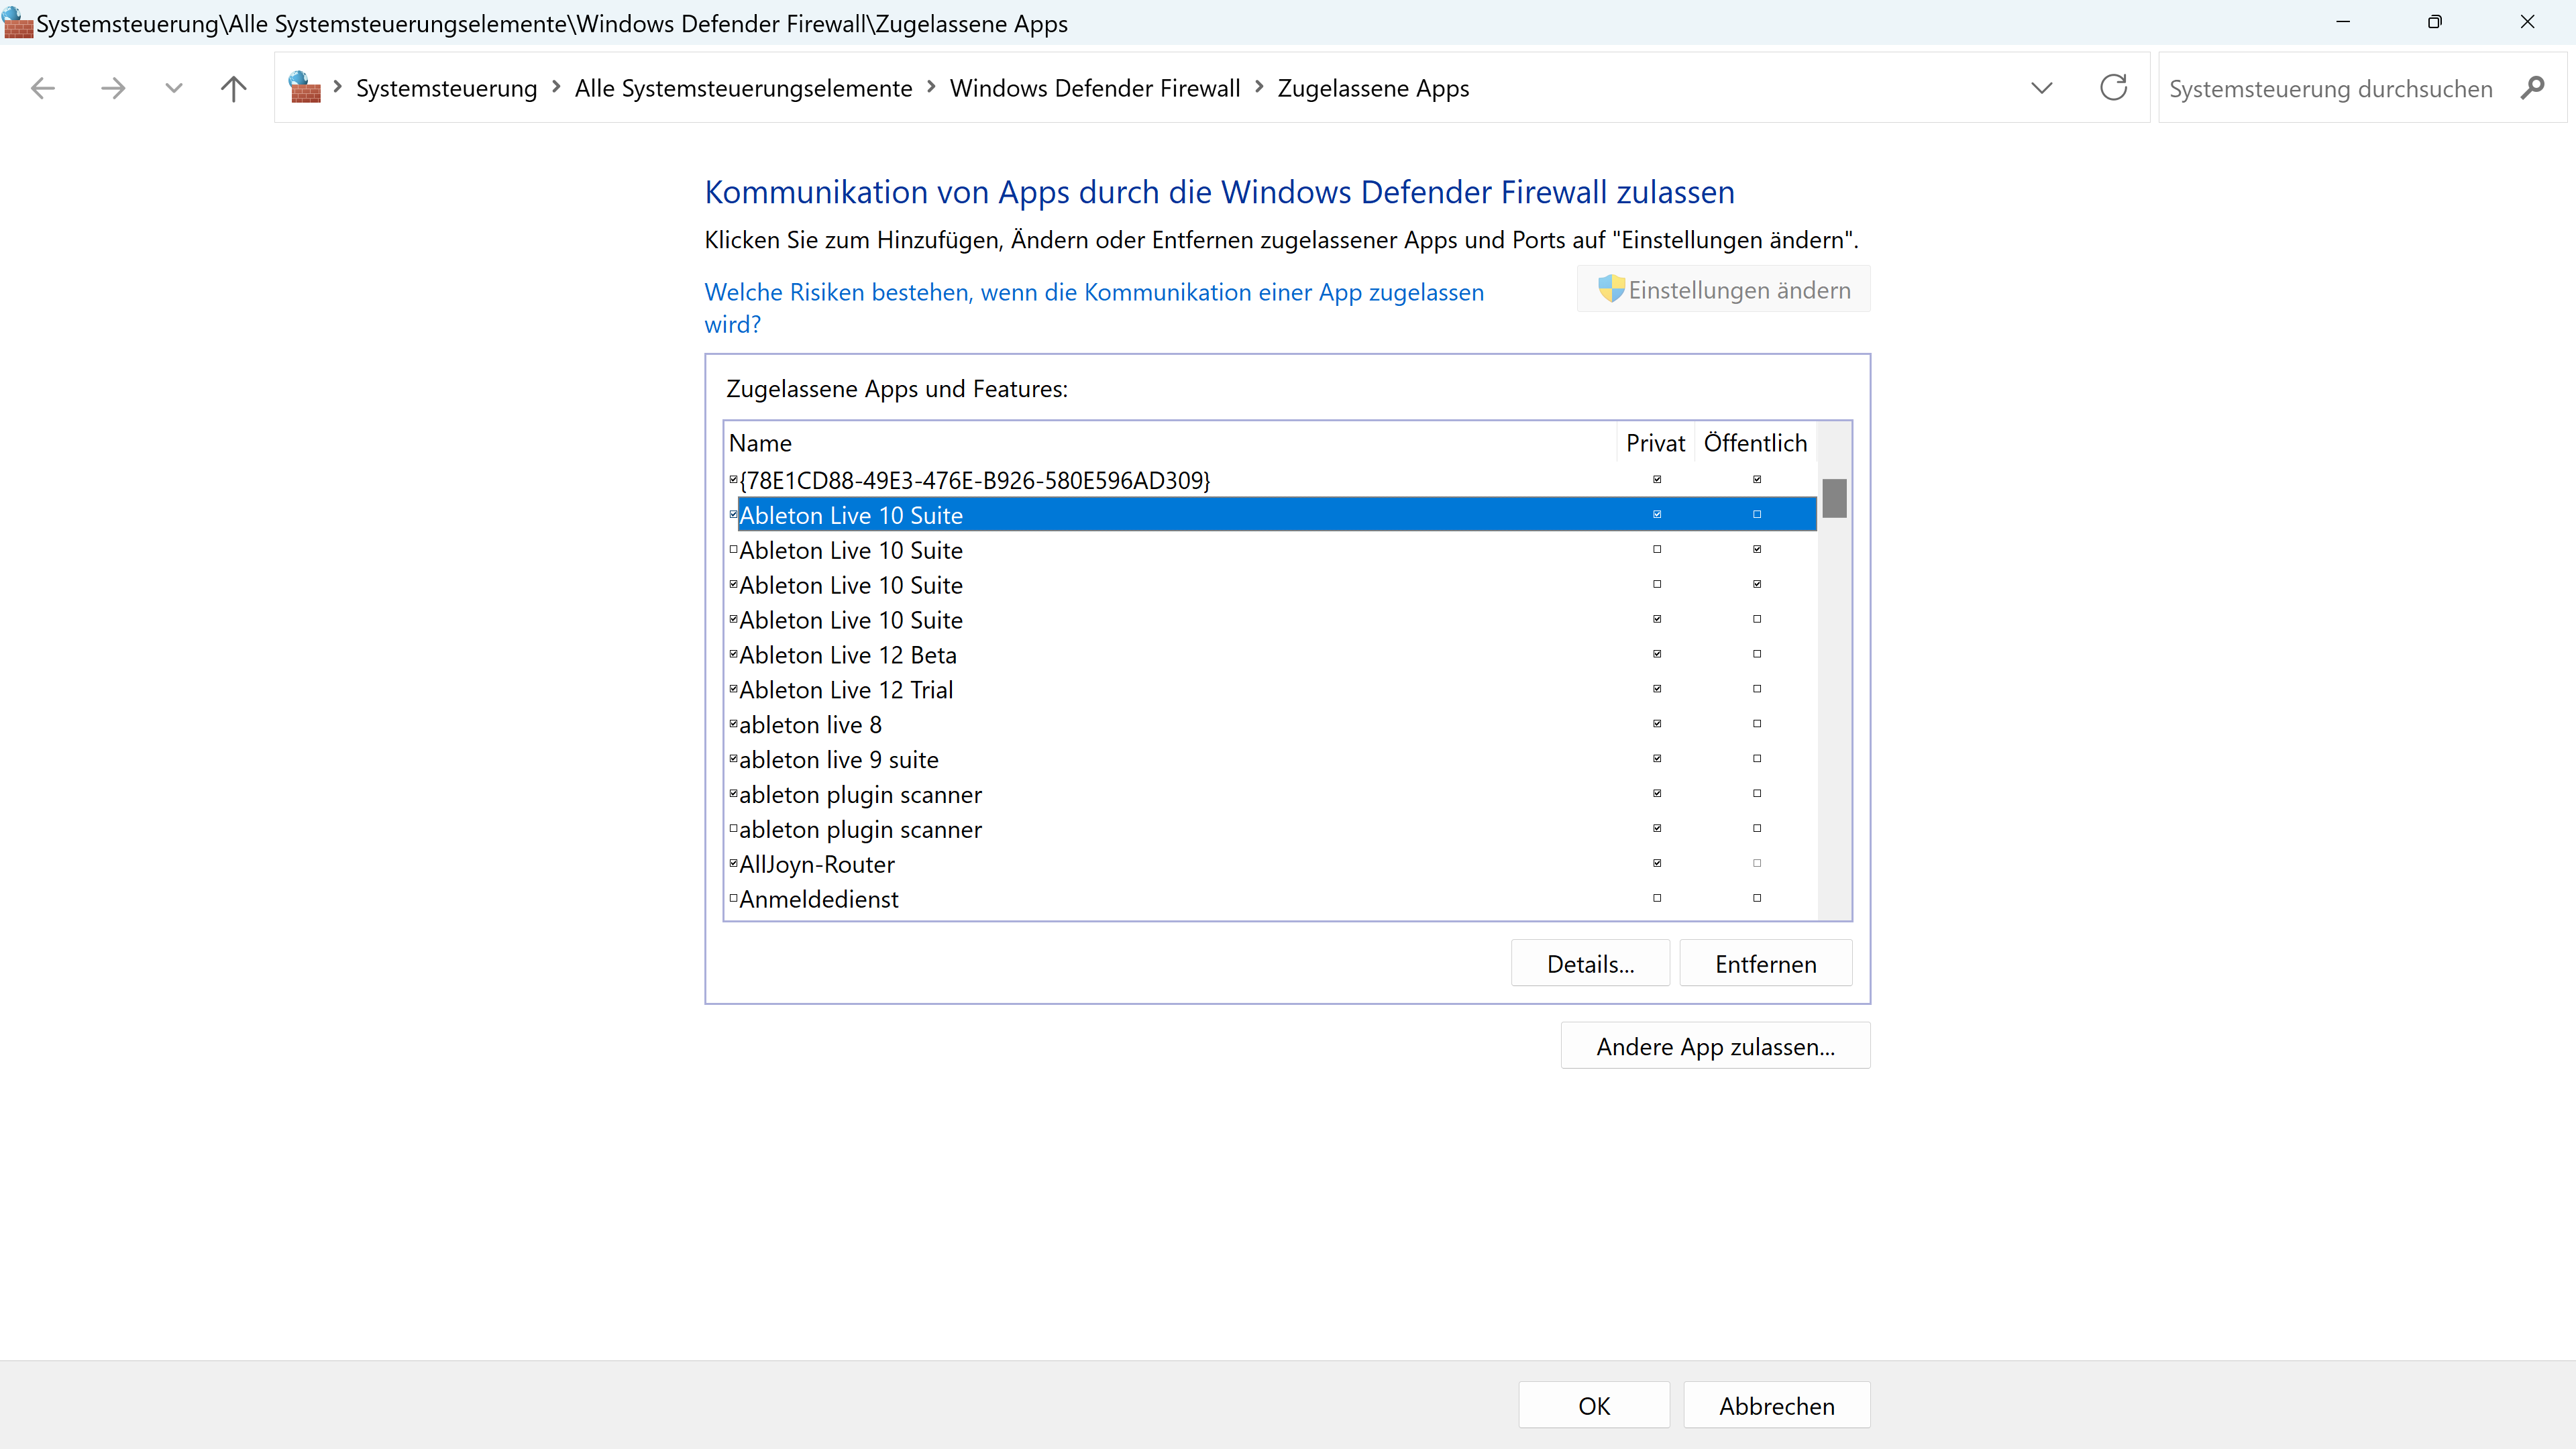Enable Öffentlich for ableton live 8

click(1757, 724)
